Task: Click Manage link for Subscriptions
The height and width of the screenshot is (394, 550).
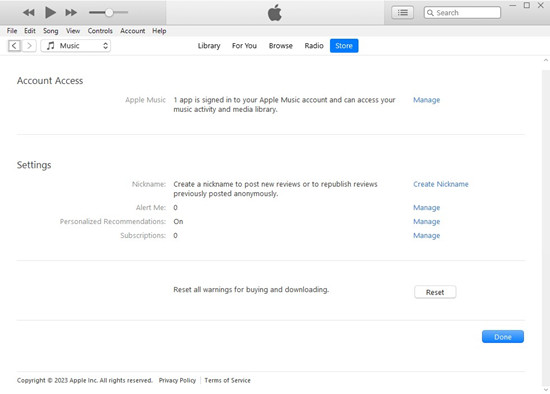Action: point(427,236)
